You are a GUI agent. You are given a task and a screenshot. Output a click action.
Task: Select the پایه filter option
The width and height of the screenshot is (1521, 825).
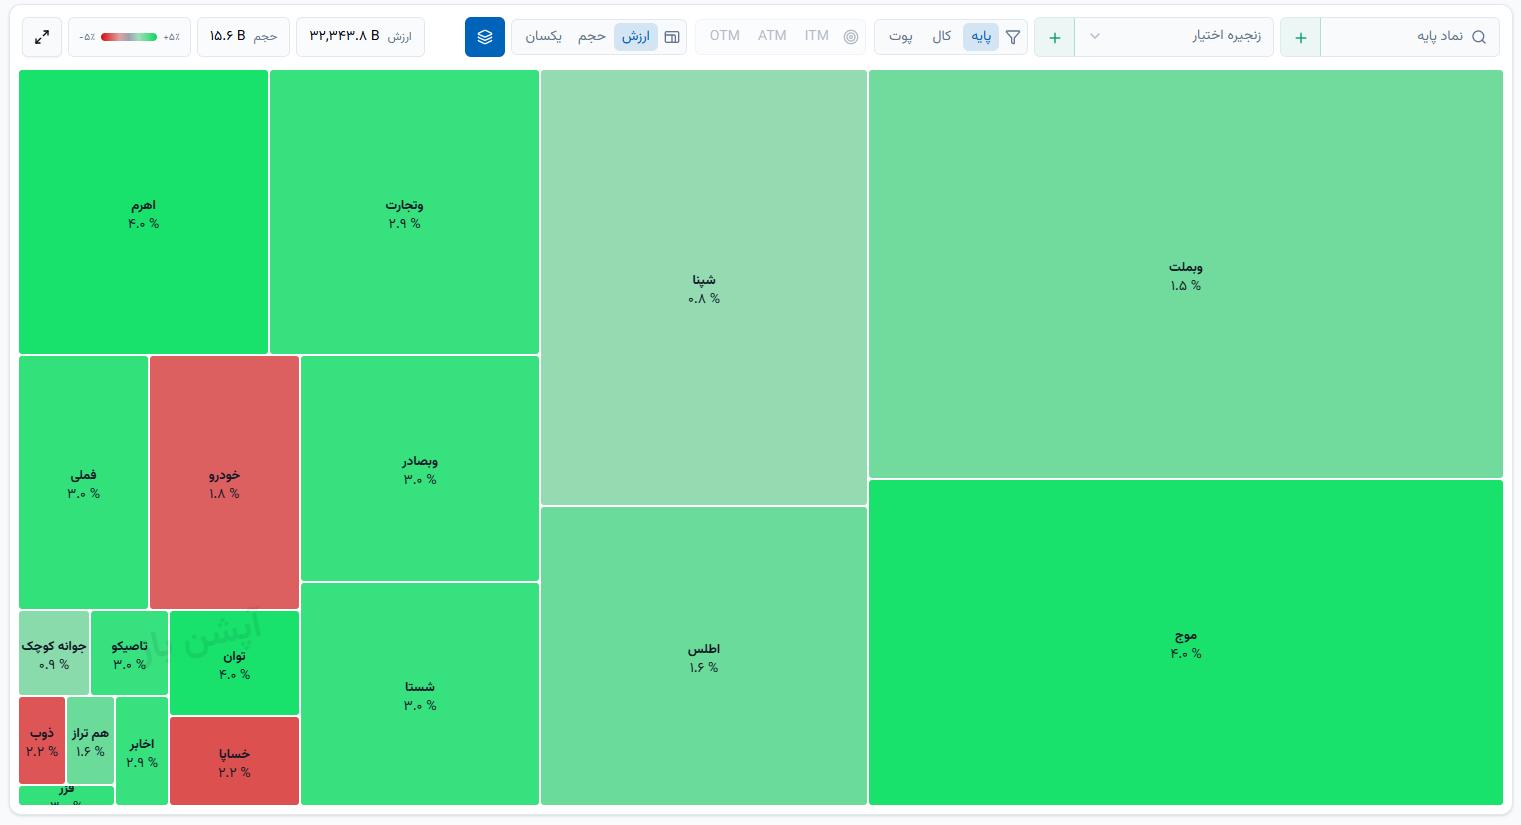(981, 37)
